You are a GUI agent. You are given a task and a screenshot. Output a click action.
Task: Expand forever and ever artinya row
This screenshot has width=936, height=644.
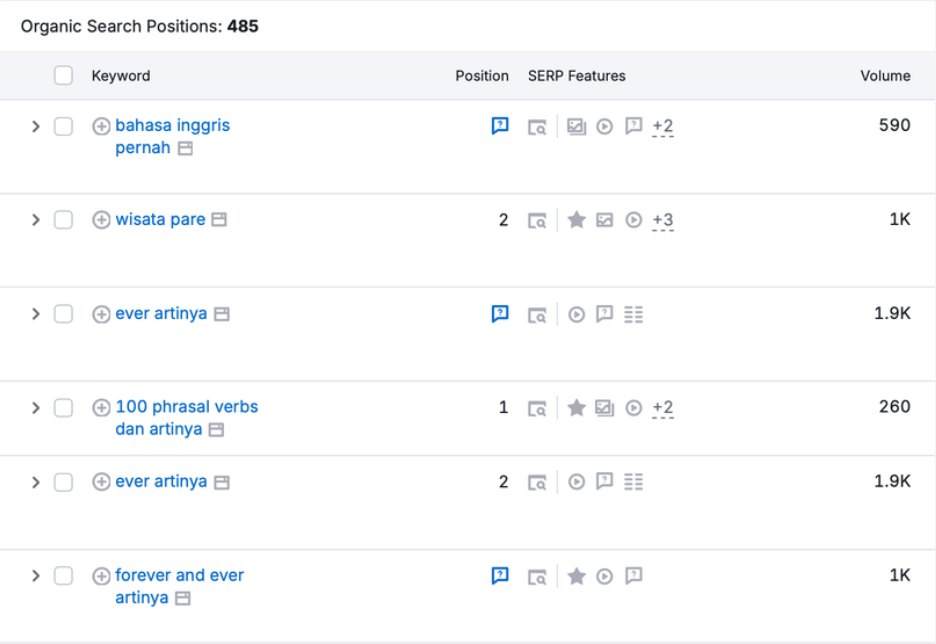coord(35,575)
